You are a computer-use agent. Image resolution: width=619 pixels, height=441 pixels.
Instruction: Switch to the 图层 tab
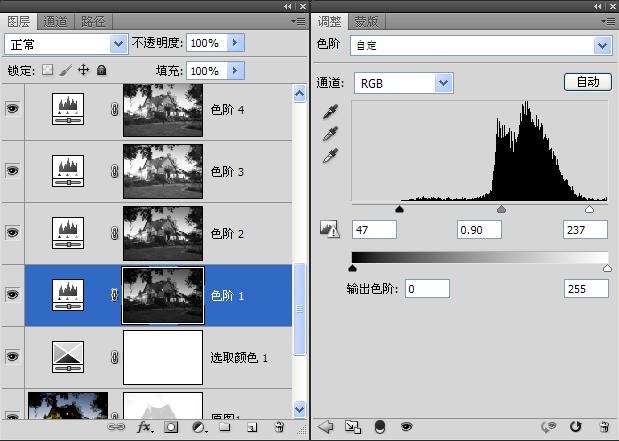tap(19, 21)
